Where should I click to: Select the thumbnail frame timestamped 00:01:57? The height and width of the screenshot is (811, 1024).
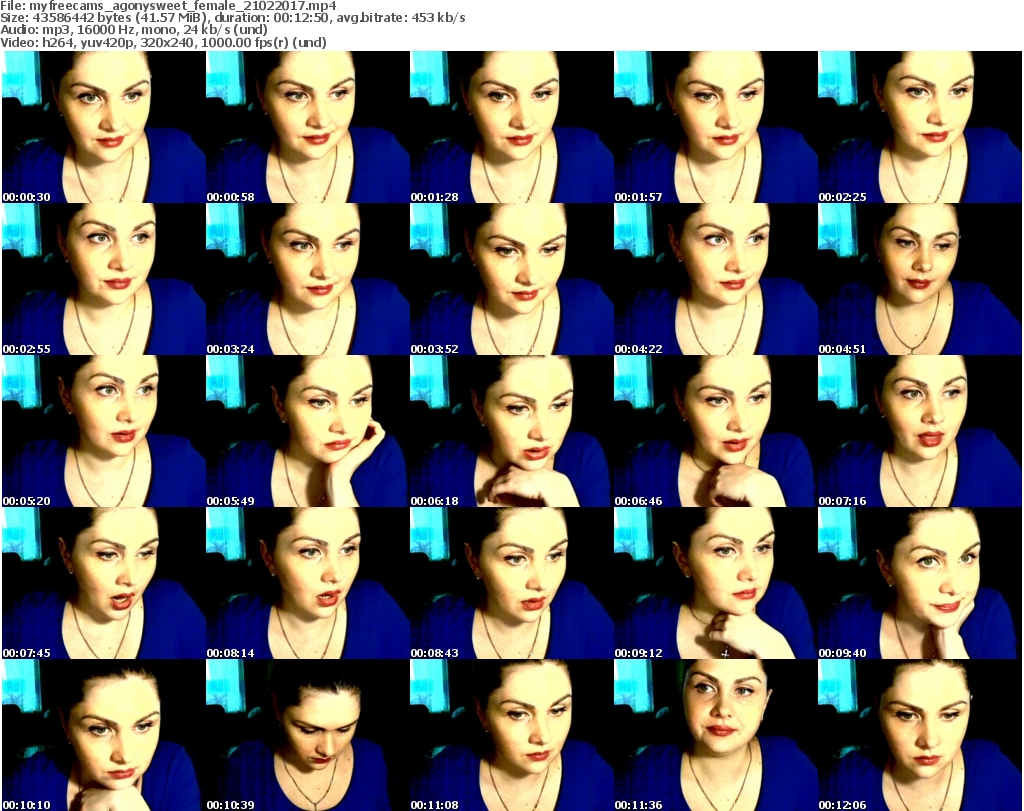point(716,127)
